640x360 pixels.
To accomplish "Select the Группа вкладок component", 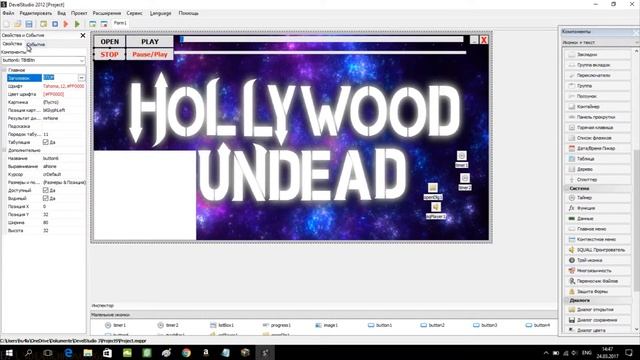I will point(598,65).
